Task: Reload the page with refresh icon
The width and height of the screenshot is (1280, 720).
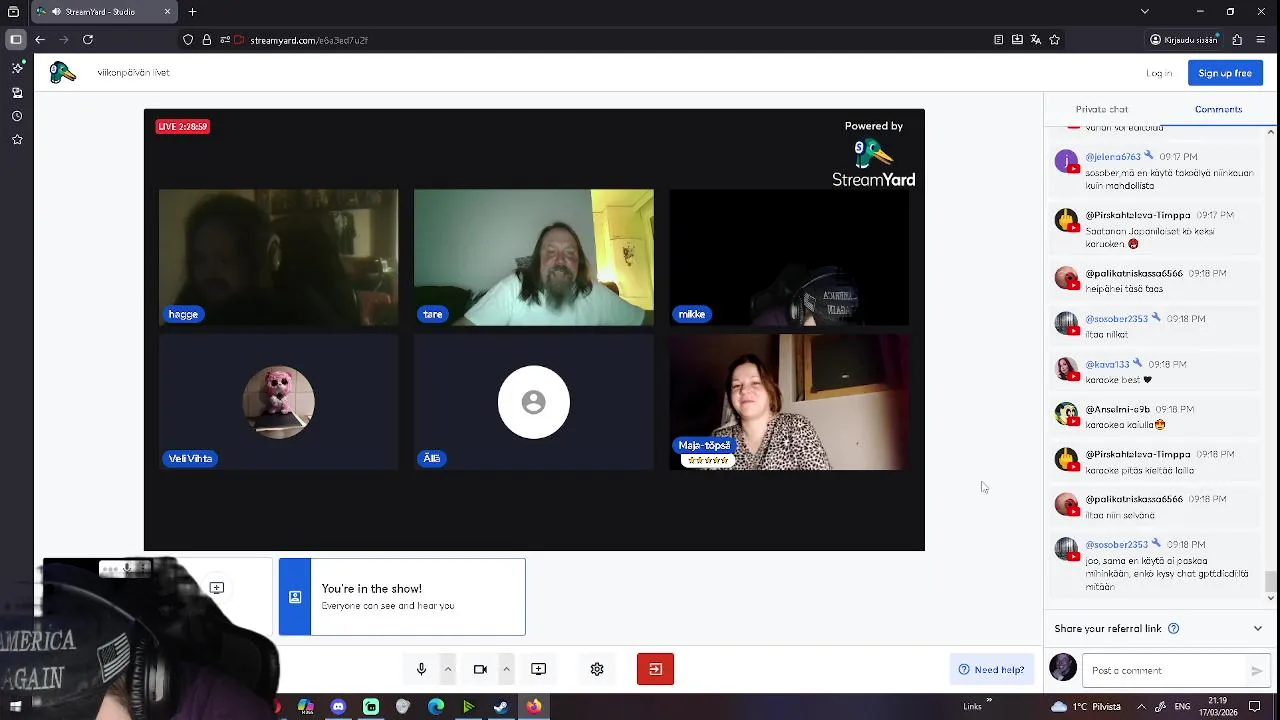Action: (x=88, y=40)
